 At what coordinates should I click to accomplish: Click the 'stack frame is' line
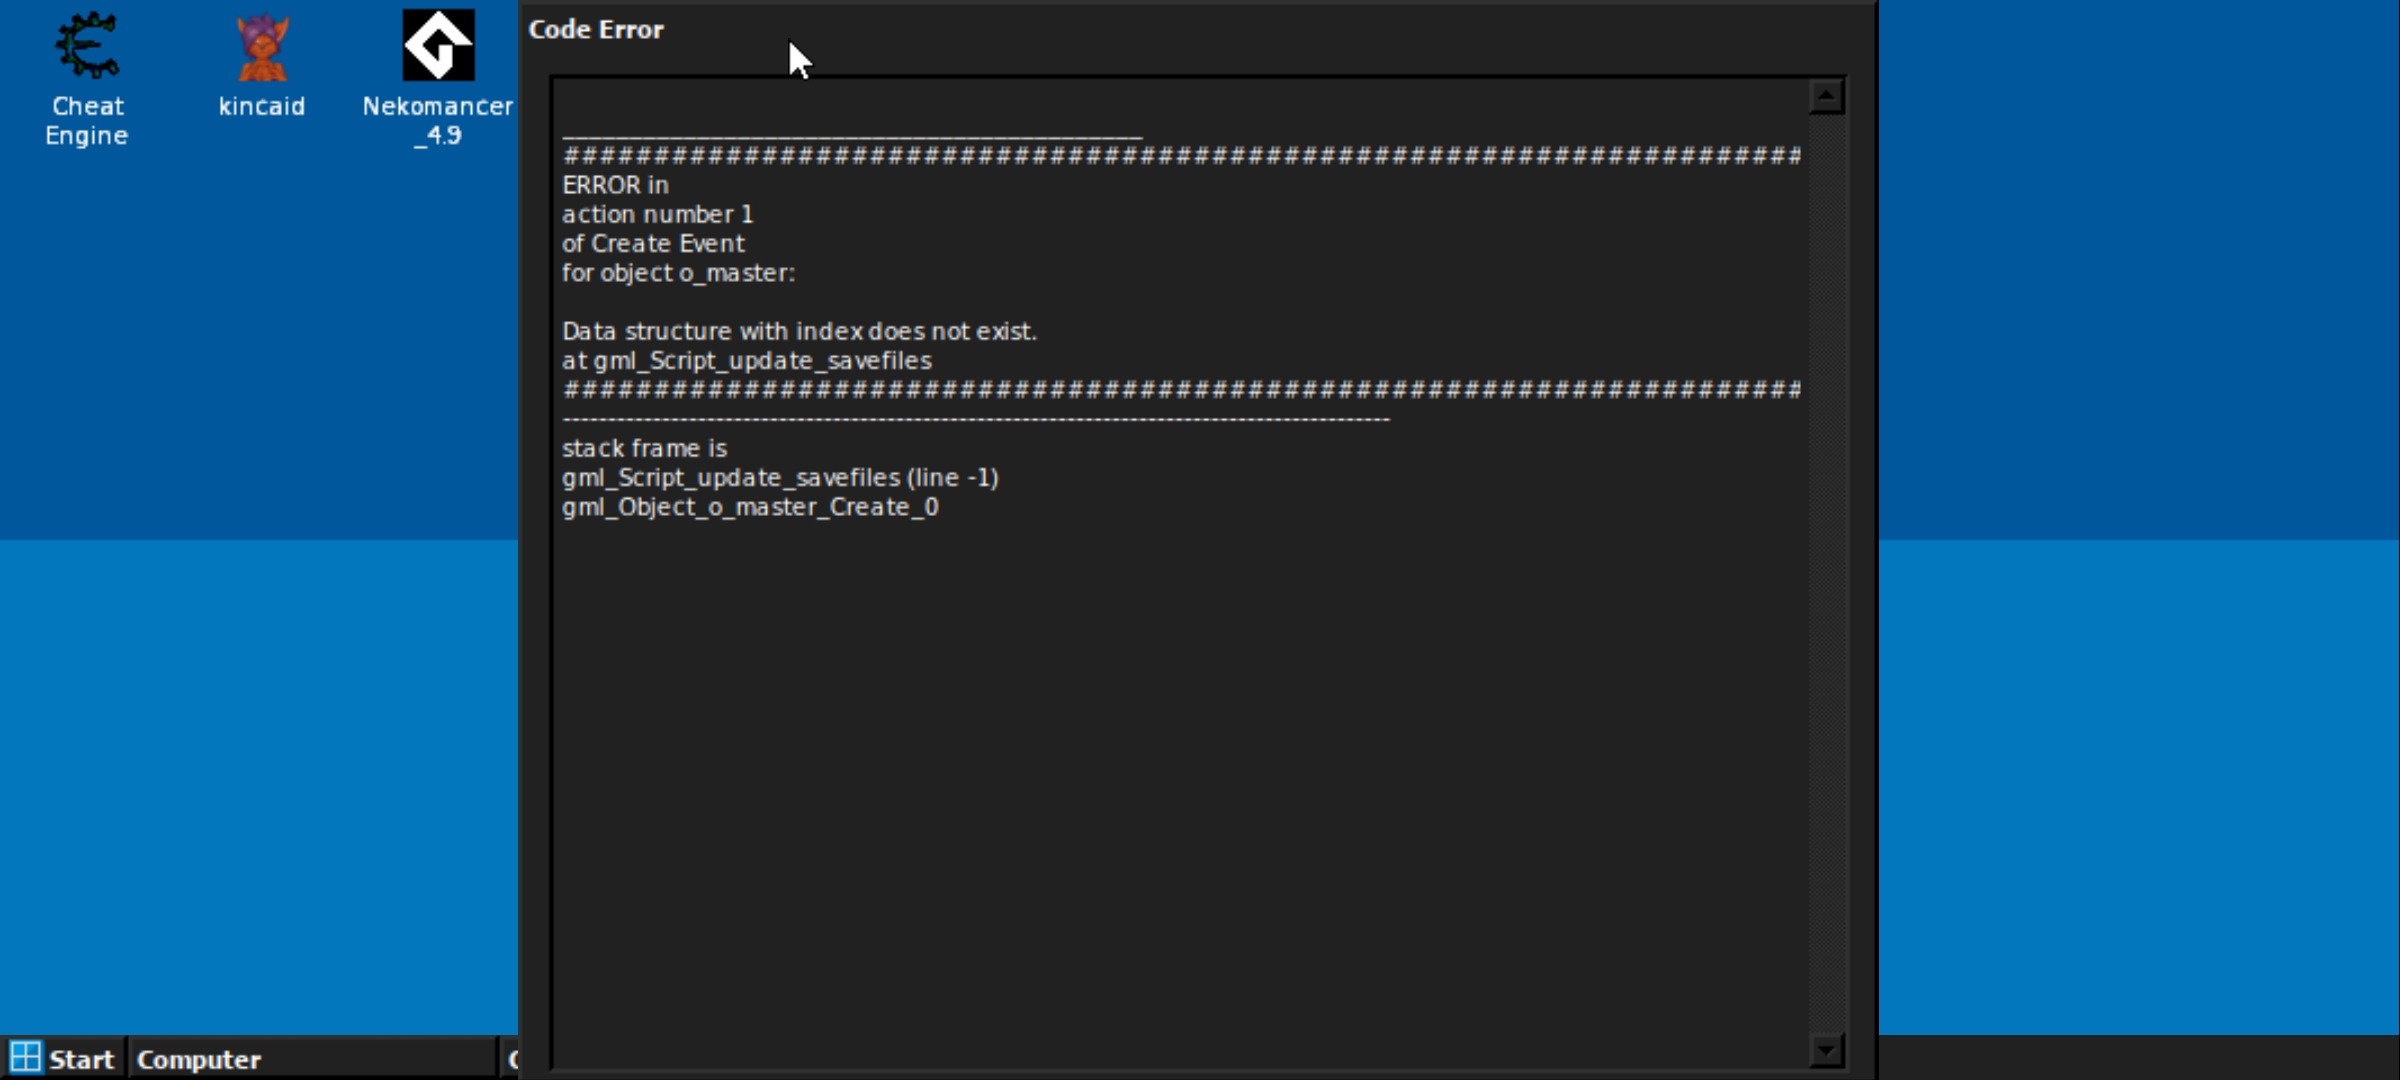[x=644, y=448]
